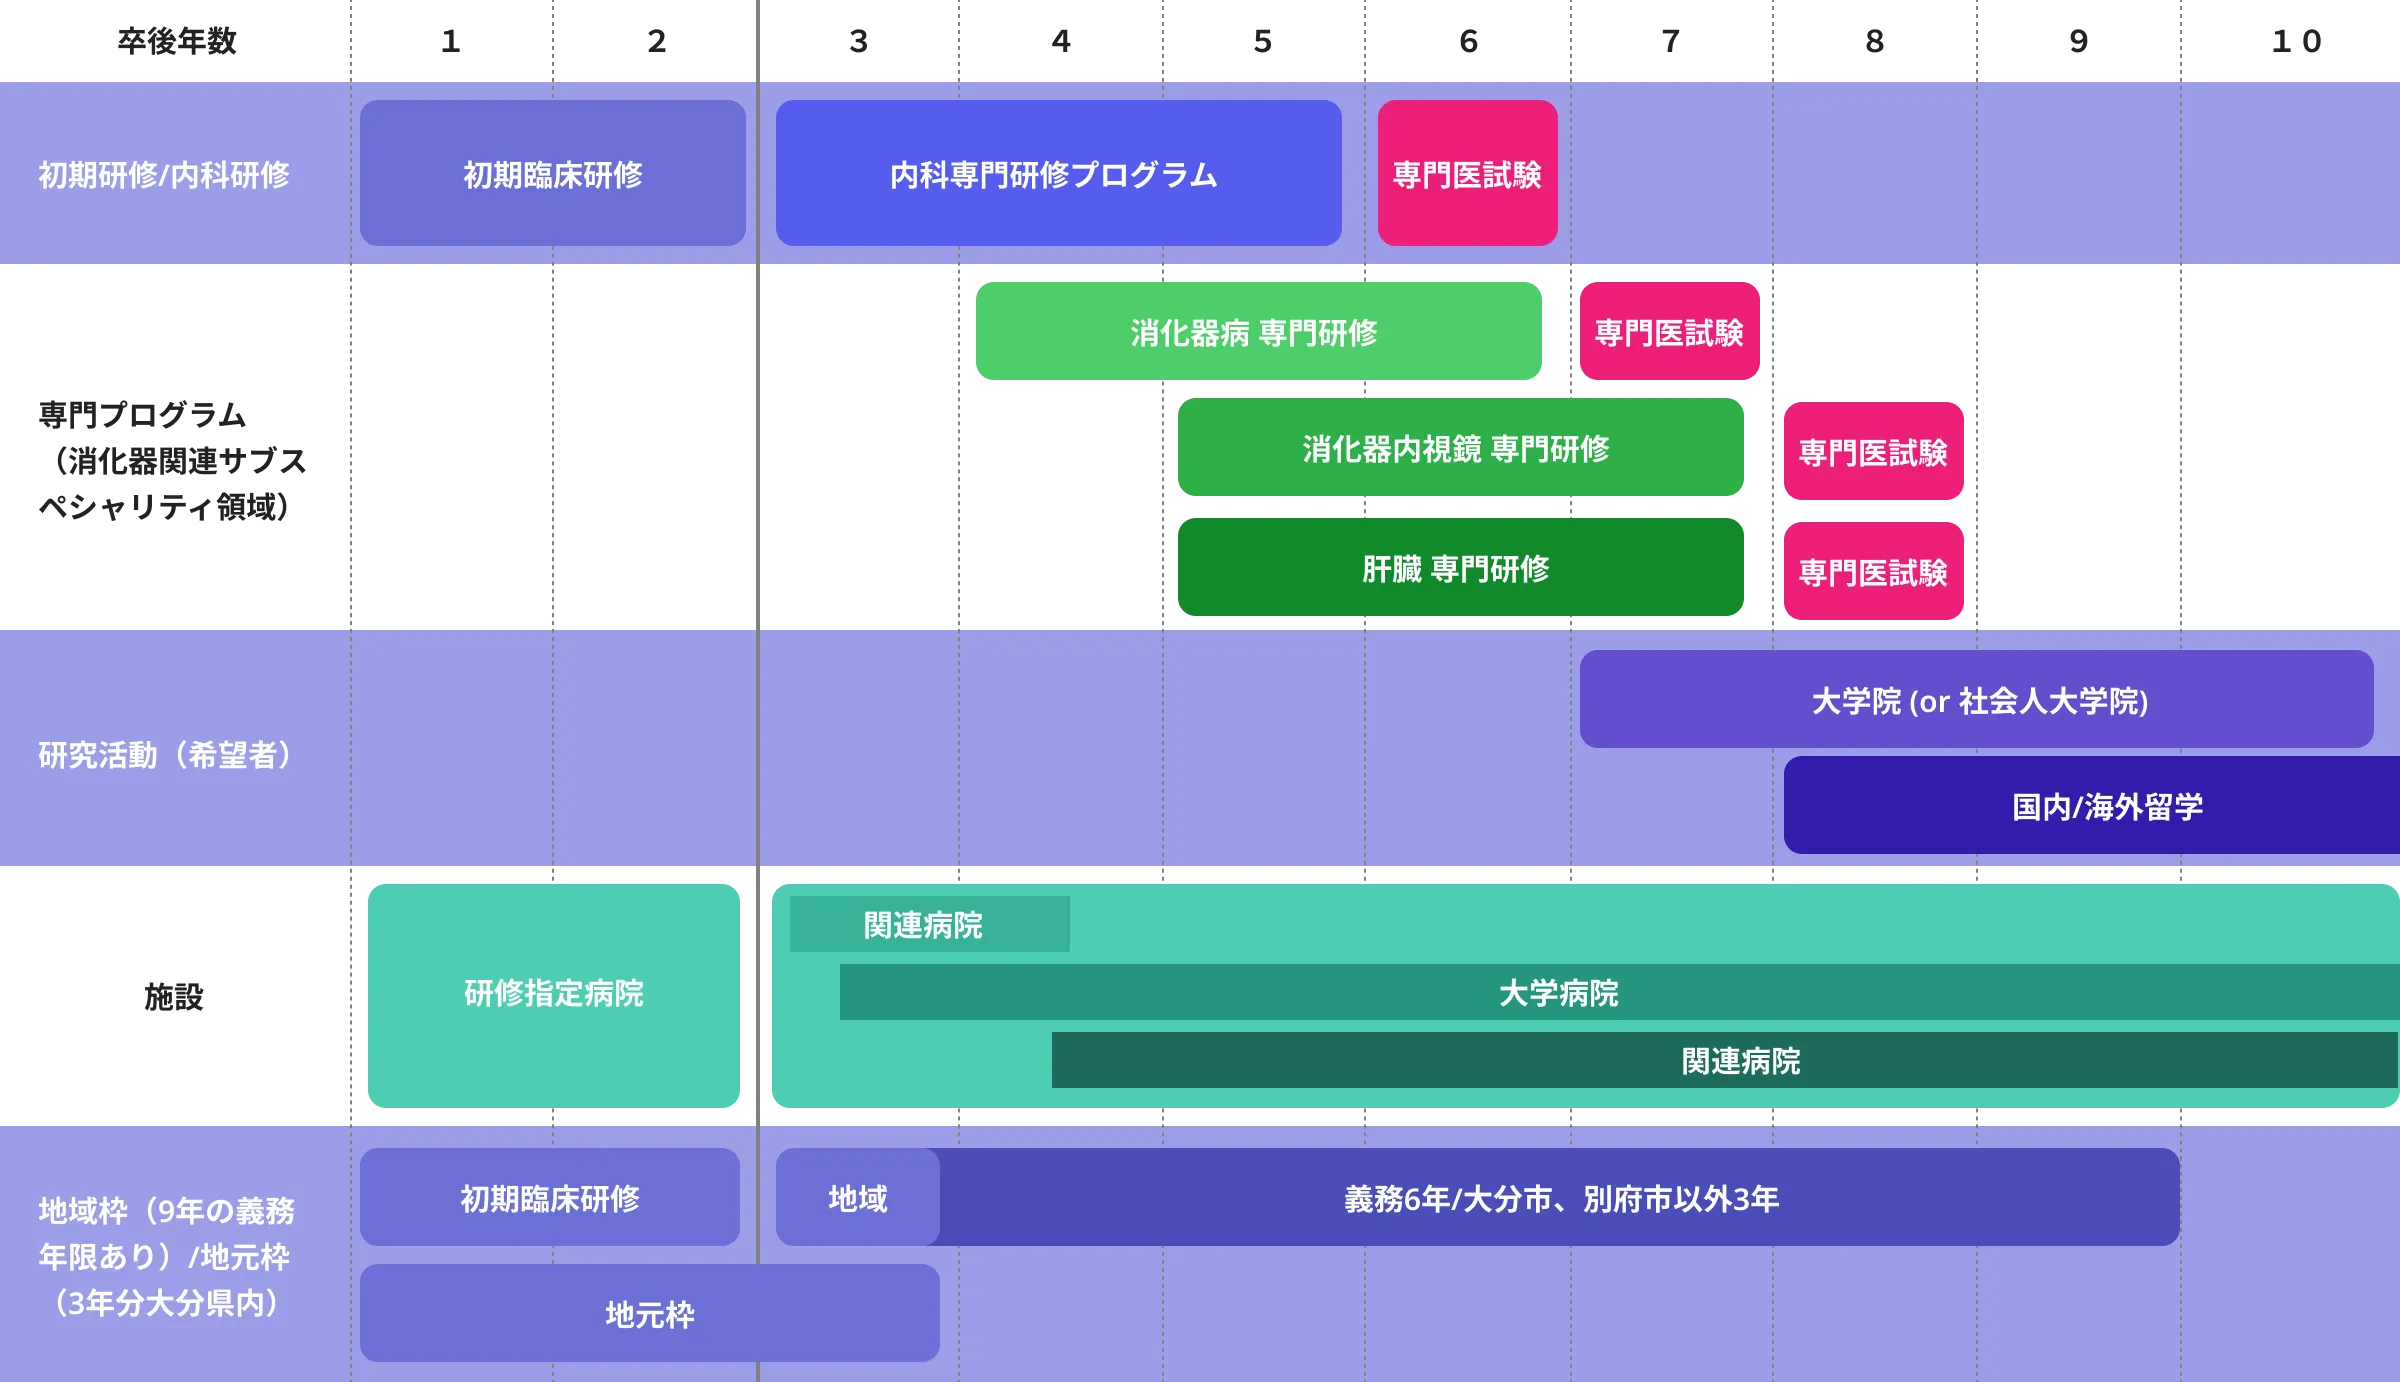Viewport: 2400px width, 1382px height.
Task: Click the 研究活動（希望者）row label
Action: point(166,754)
